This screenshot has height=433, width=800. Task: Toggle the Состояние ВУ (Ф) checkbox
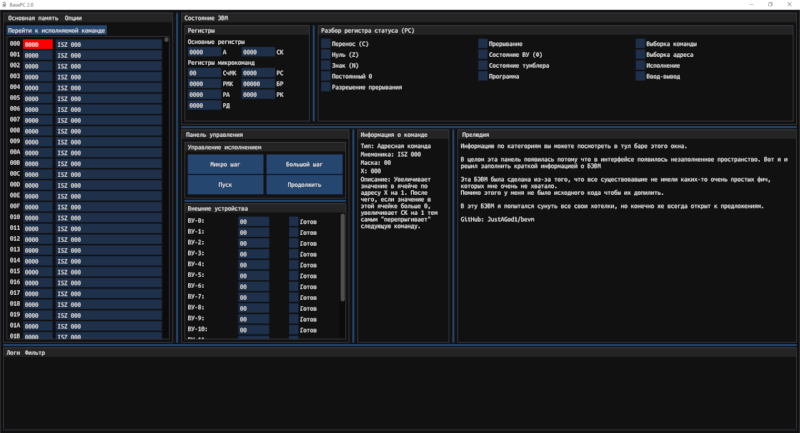[483, 55]
